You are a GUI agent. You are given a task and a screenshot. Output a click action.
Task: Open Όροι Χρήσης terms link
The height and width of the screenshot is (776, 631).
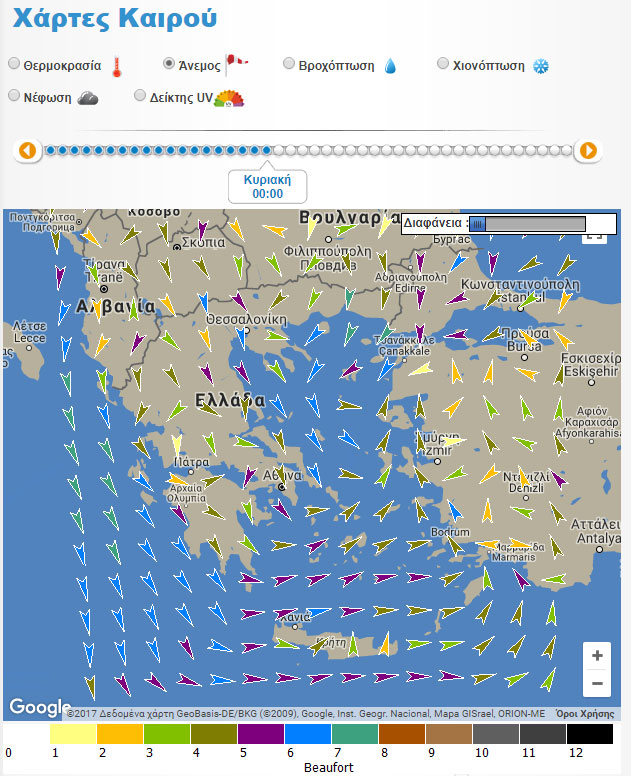[585, 714]
